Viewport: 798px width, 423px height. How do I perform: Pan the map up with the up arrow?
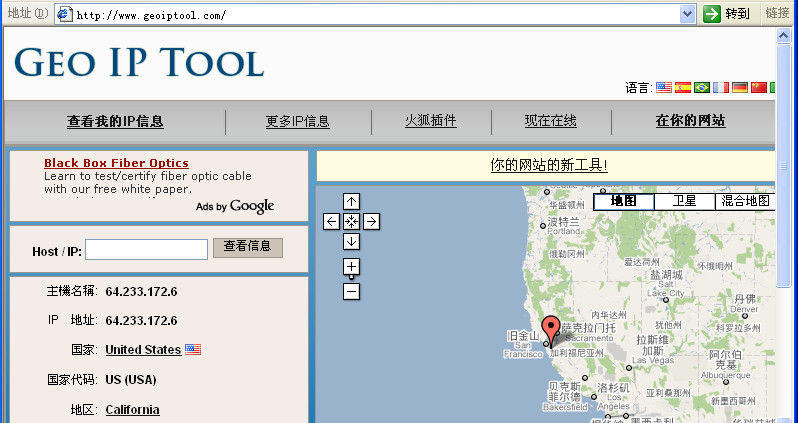pos(351,202)
